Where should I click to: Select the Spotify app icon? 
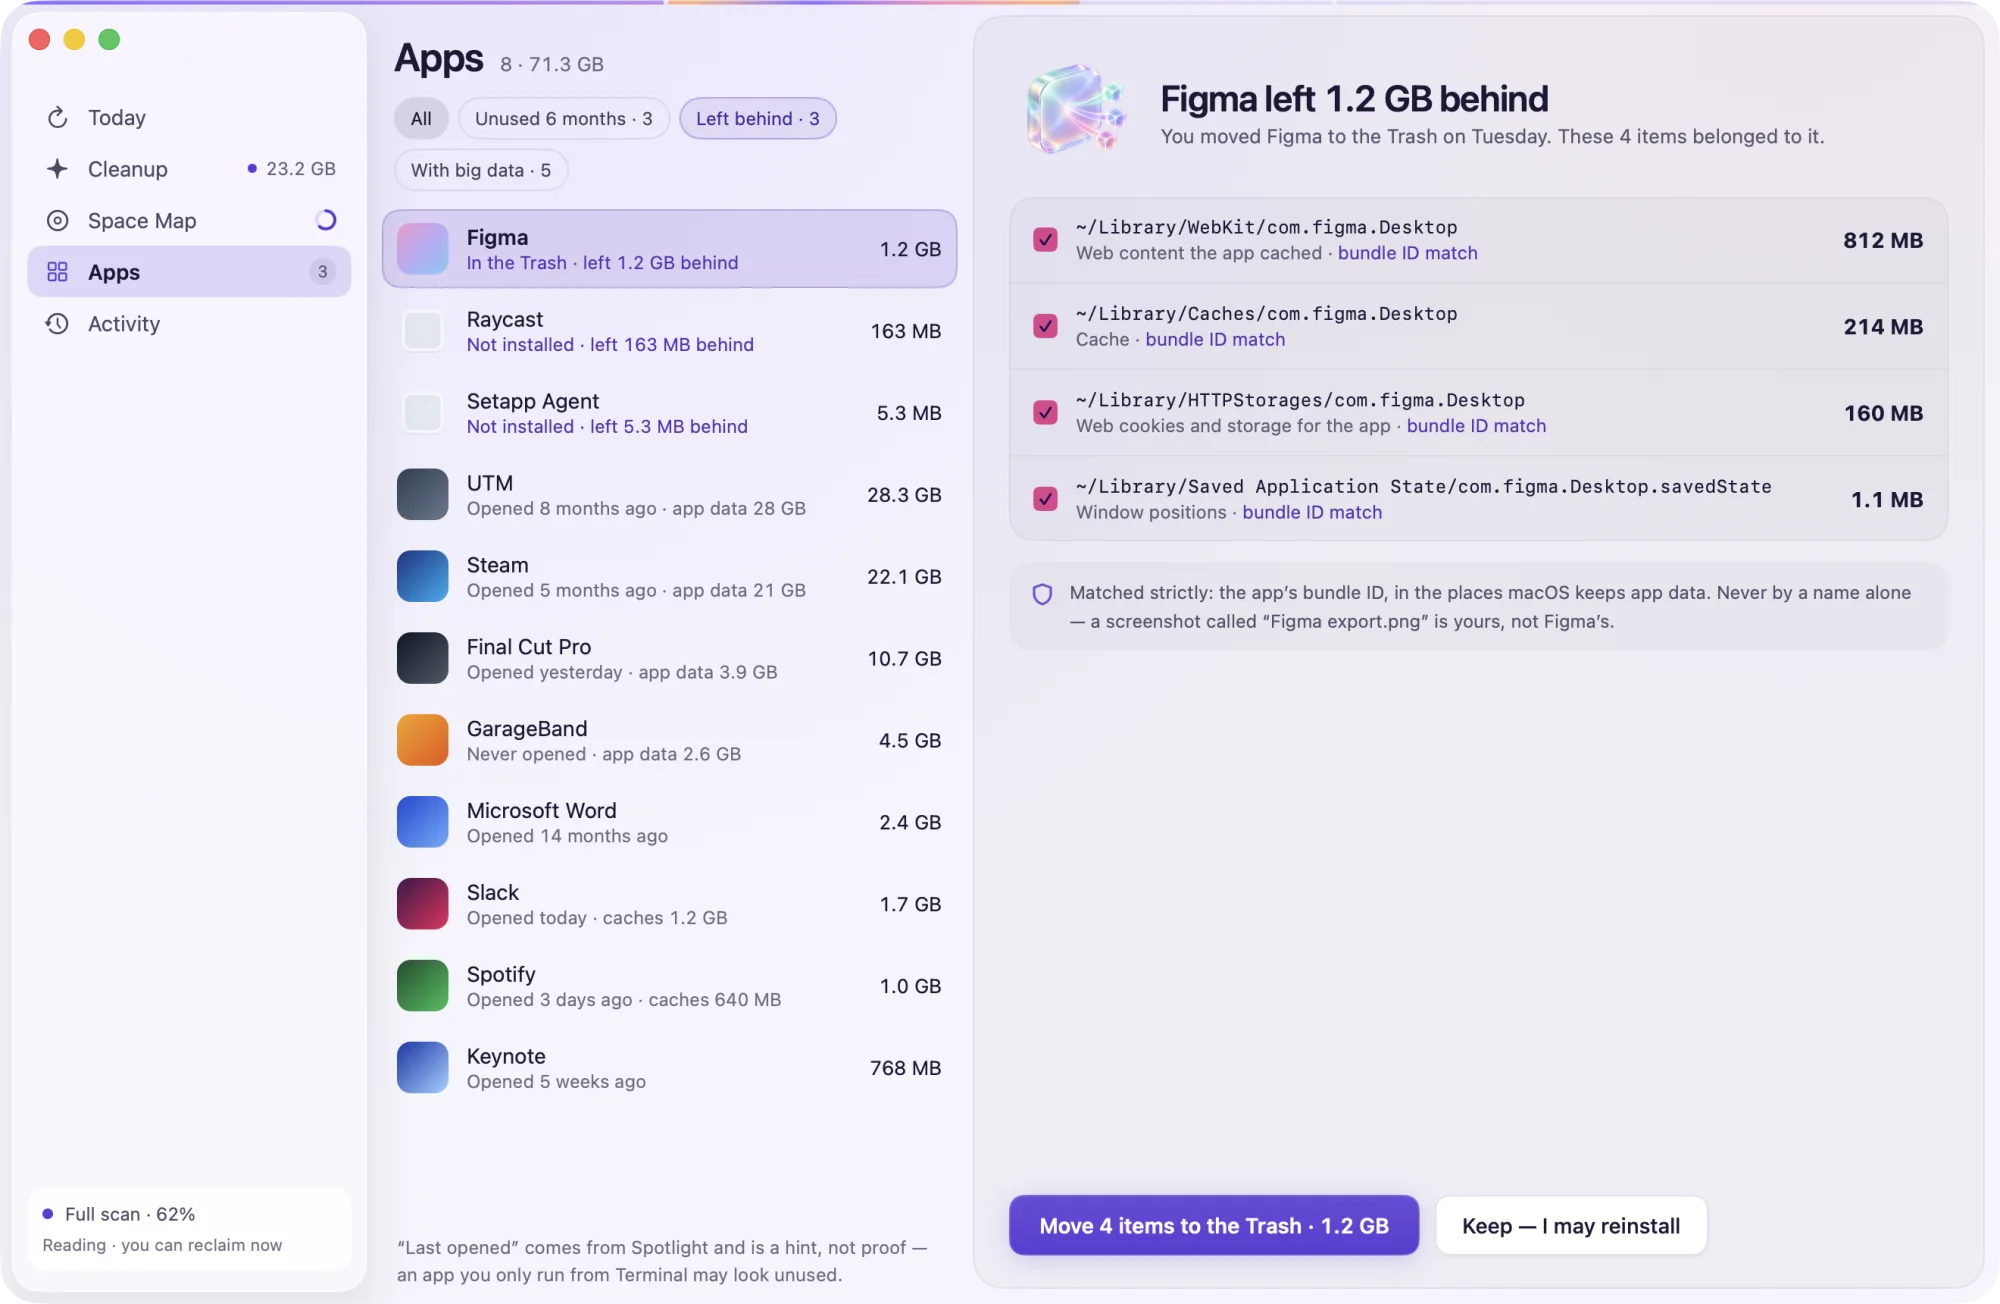tap(422, 987)
